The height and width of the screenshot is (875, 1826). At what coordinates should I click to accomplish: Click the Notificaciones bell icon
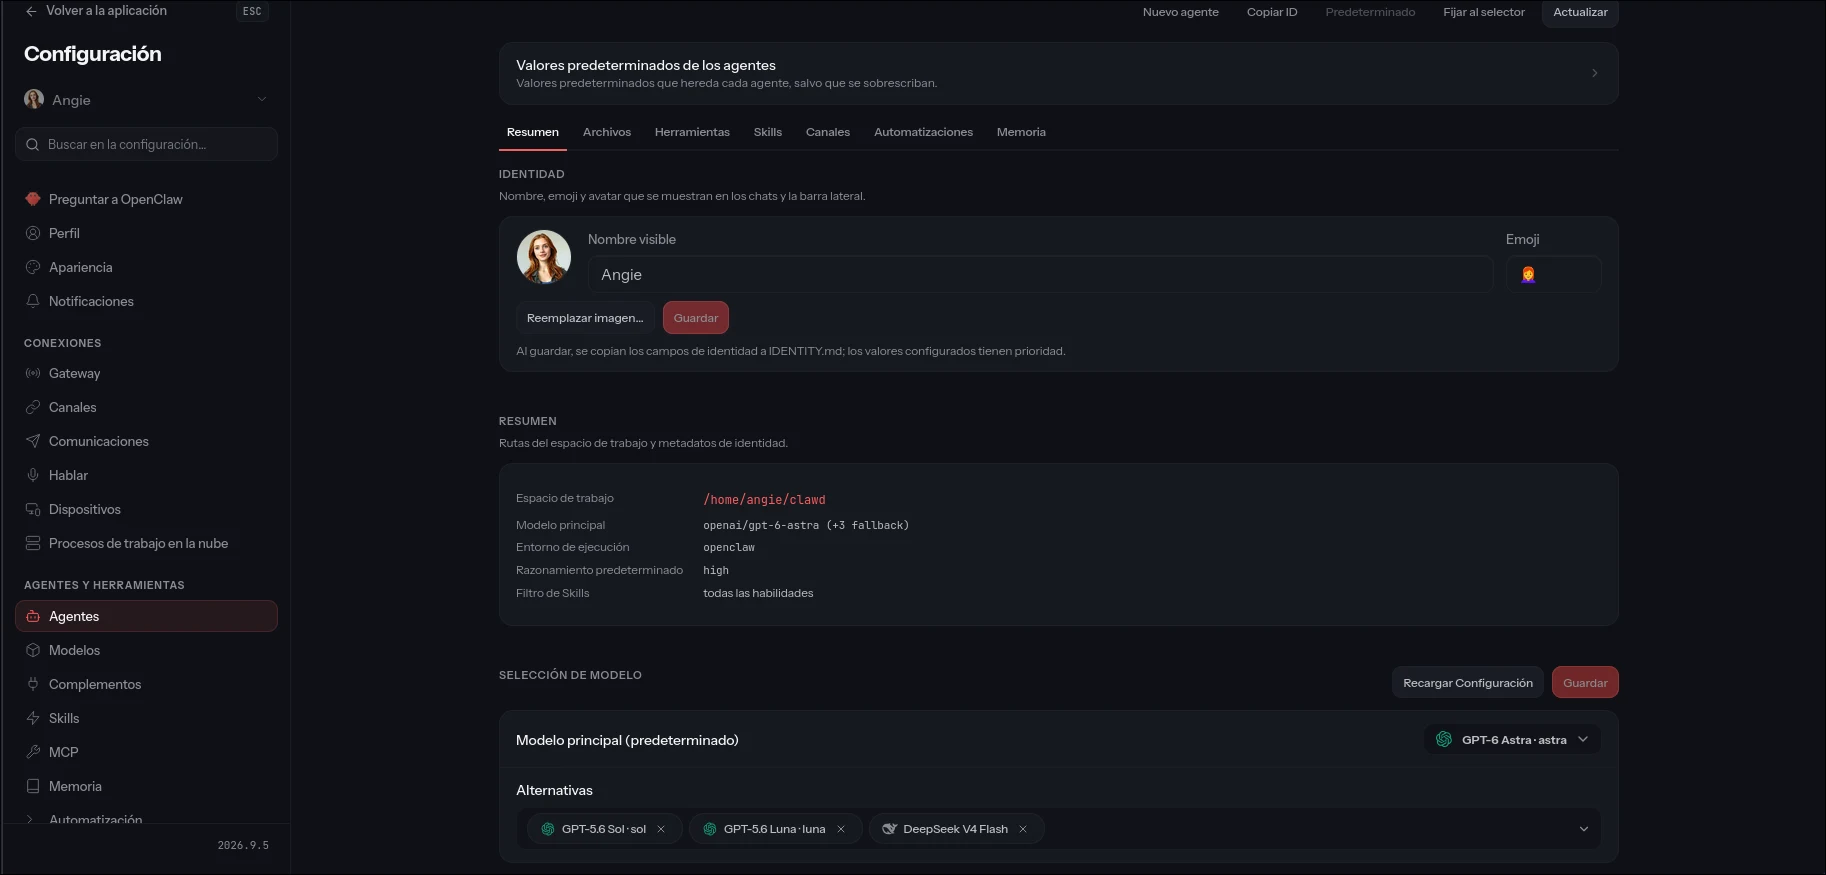pos(33,301)
